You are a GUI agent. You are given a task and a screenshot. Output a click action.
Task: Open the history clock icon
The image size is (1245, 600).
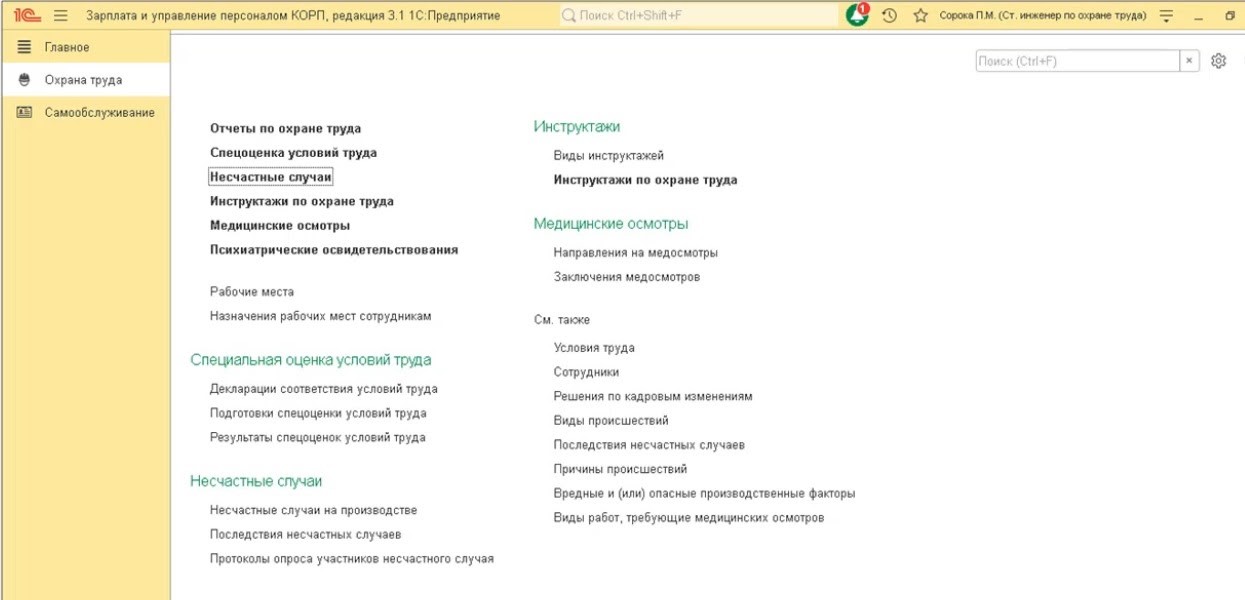click(889, 16)
